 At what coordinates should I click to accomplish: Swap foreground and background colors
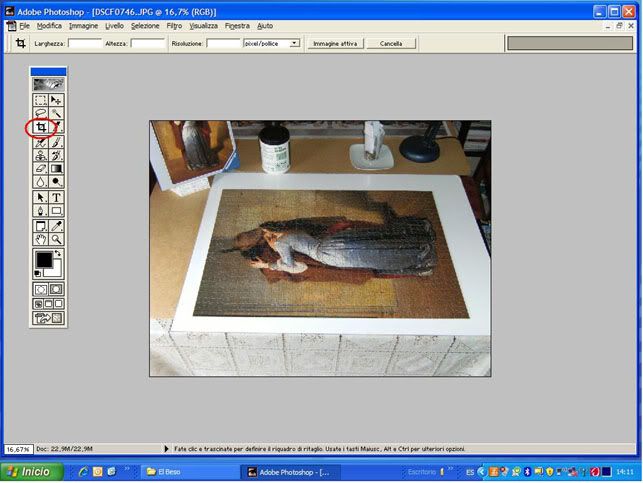[x=58, y=253]
